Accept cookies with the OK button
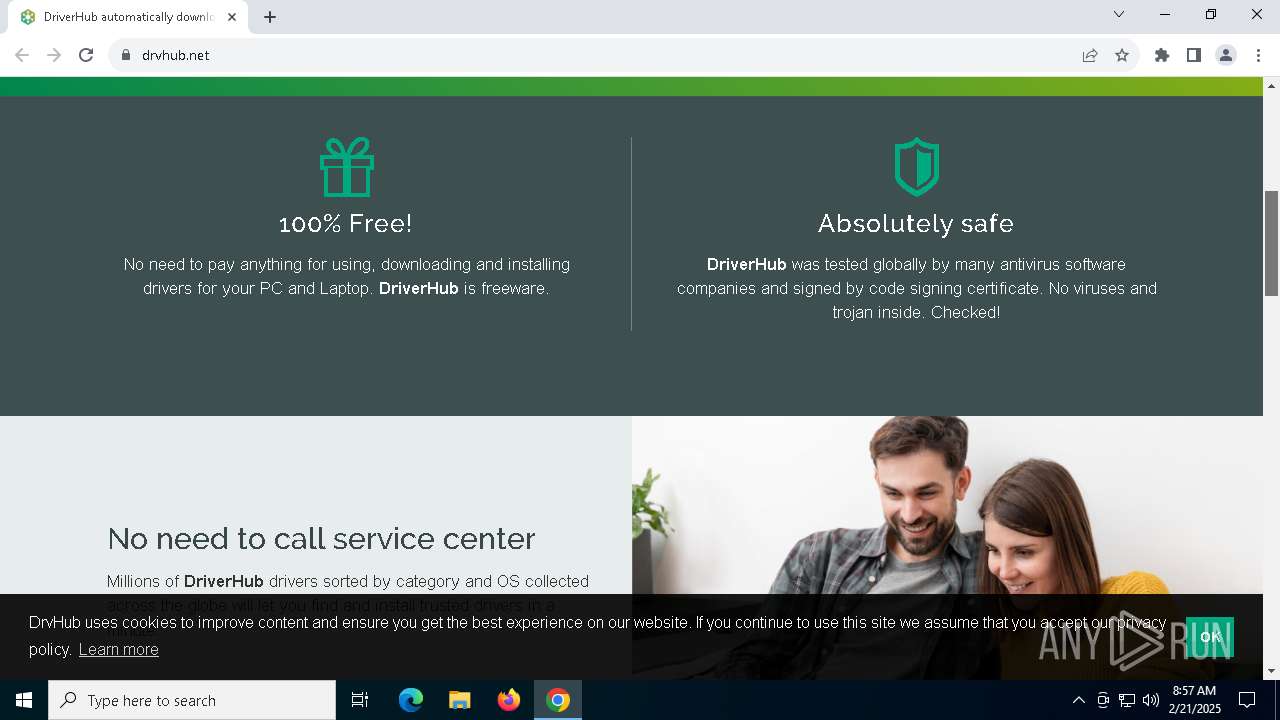Viewport: 1280px width, 720px height. (x=1210, y=637)
